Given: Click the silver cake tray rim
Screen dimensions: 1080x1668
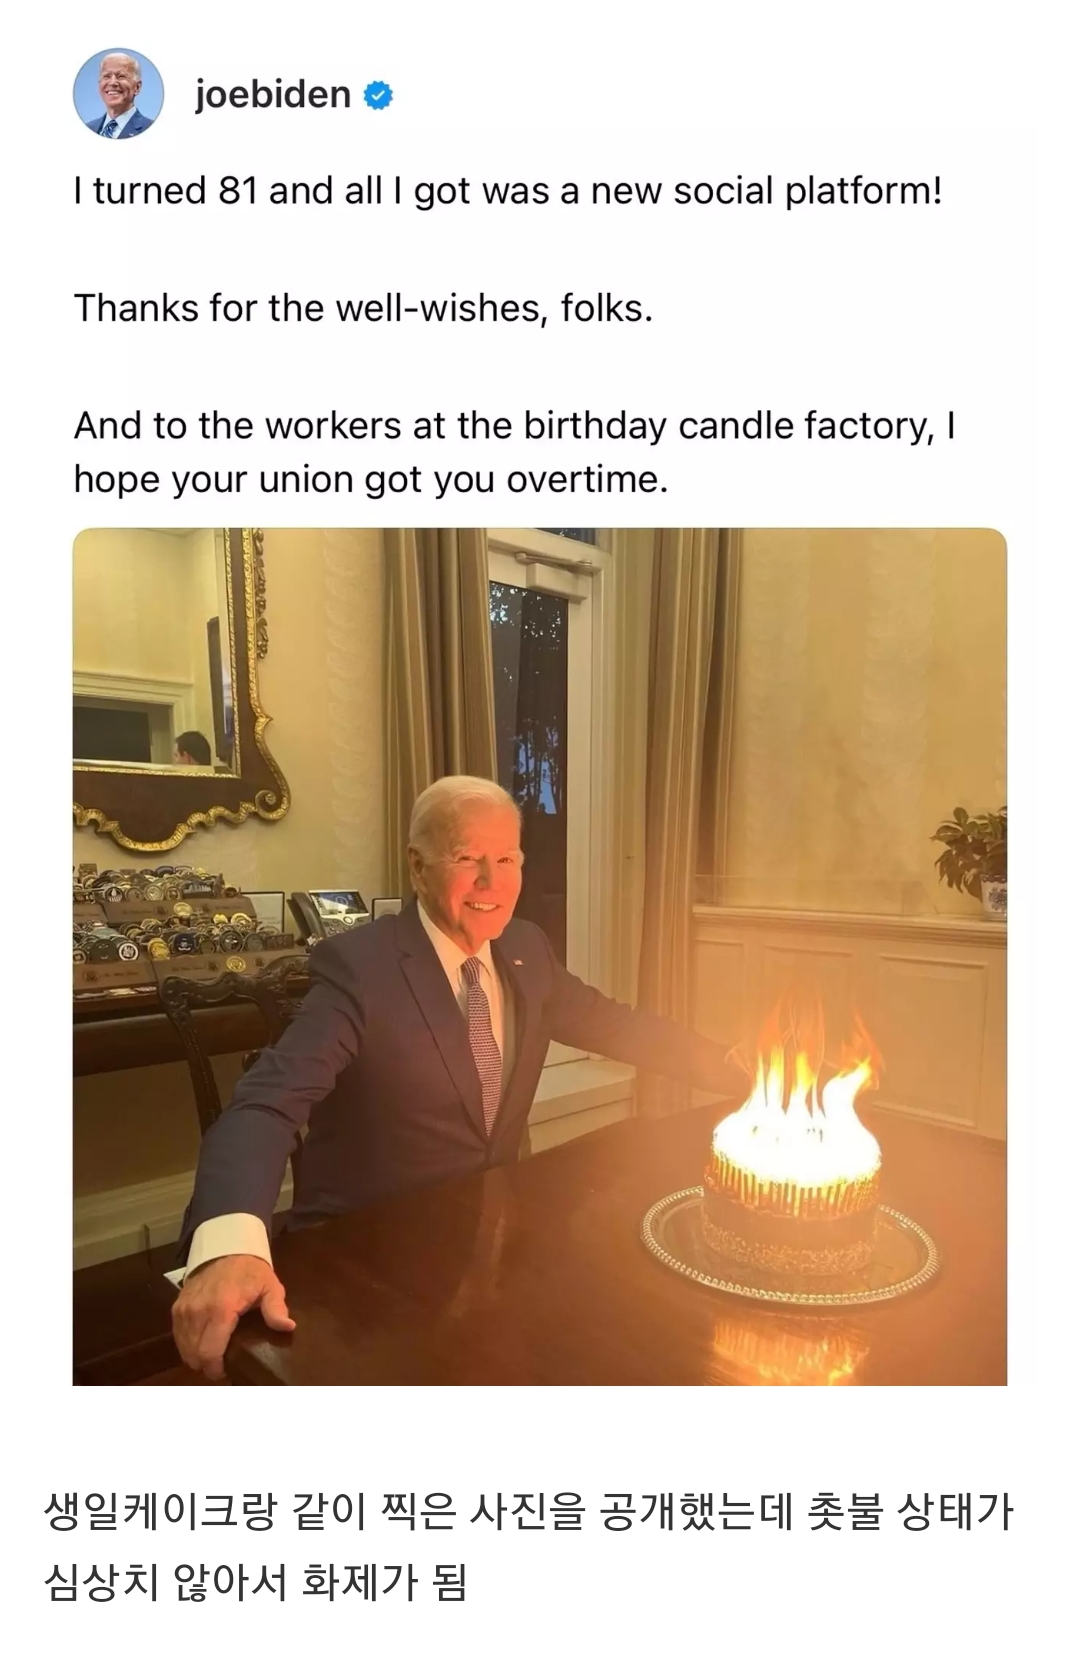Looking at the screenshot, I should coord(790,1245).
